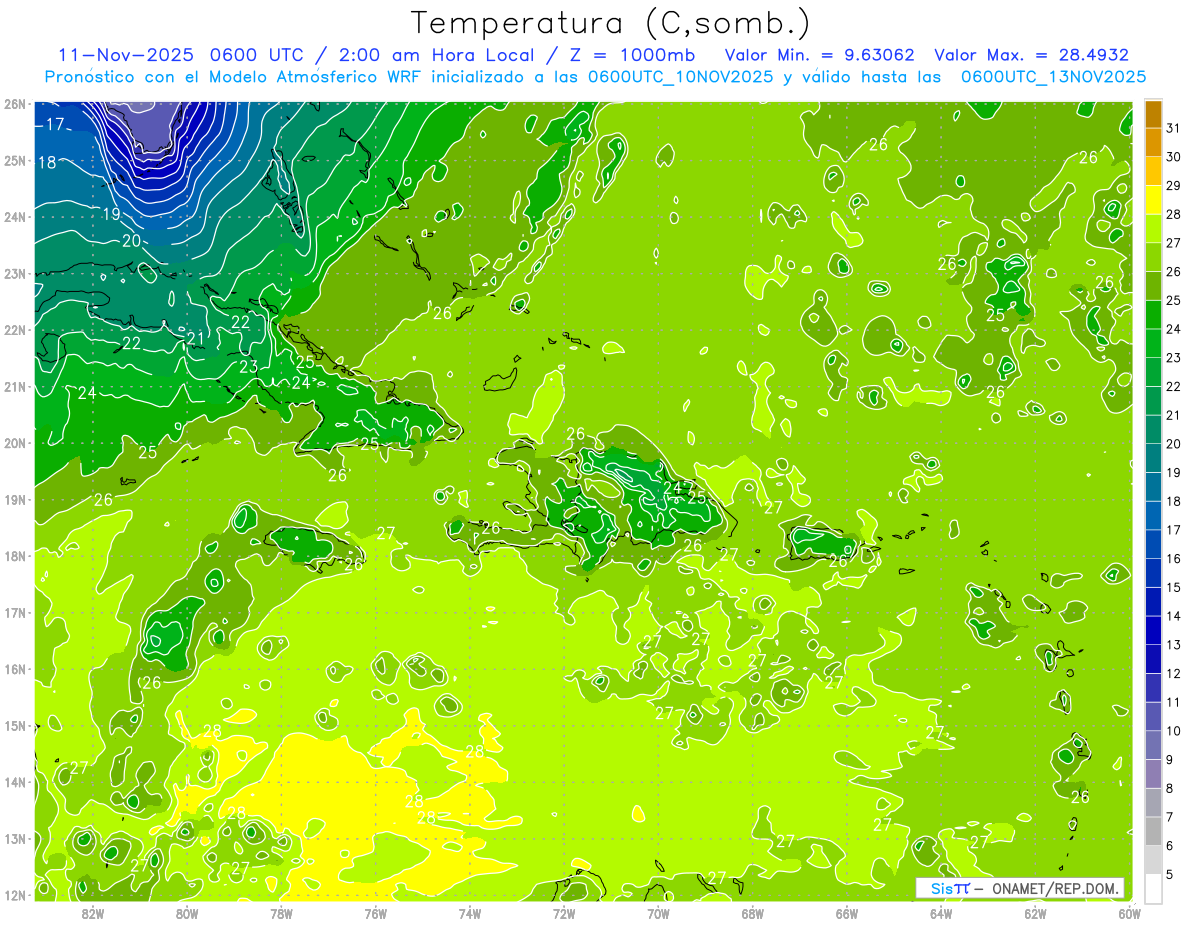Click the longitude axis label "76W"
The height and width of the screenshot is (927, 1200).
click(x=375, y=912)
